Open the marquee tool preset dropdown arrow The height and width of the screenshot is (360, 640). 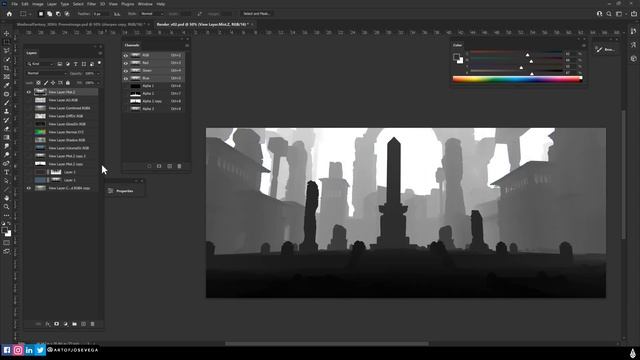(x=30, y=14)
